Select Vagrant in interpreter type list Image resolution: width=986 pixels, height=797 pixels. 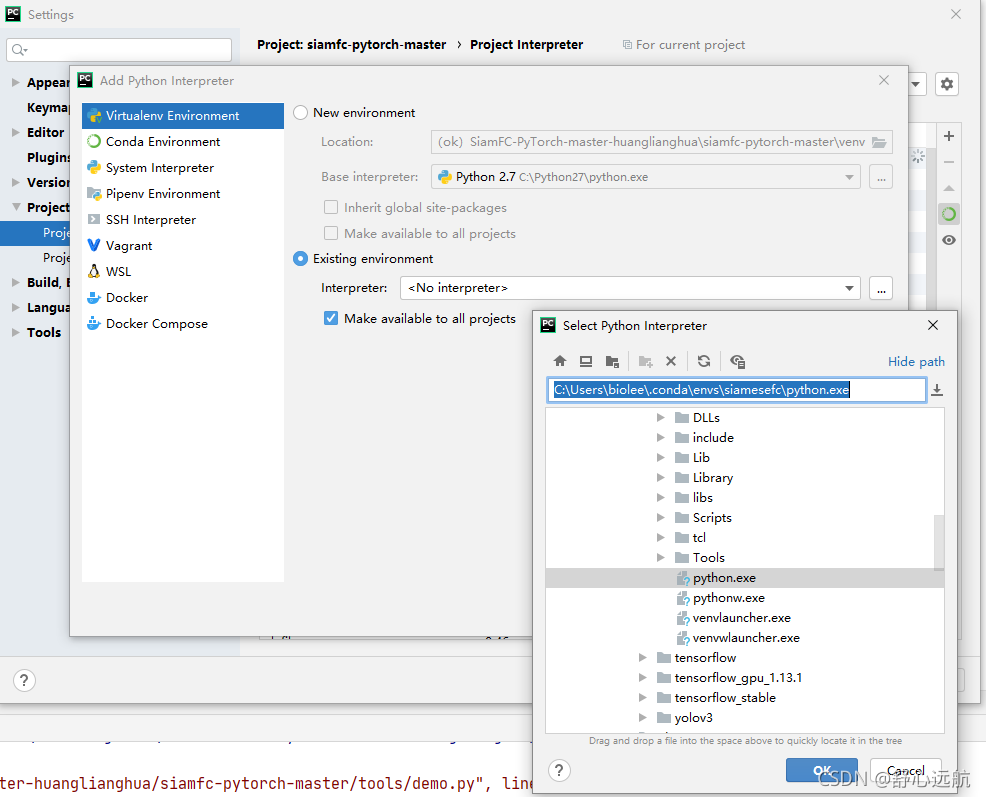[x=183, y=245]
